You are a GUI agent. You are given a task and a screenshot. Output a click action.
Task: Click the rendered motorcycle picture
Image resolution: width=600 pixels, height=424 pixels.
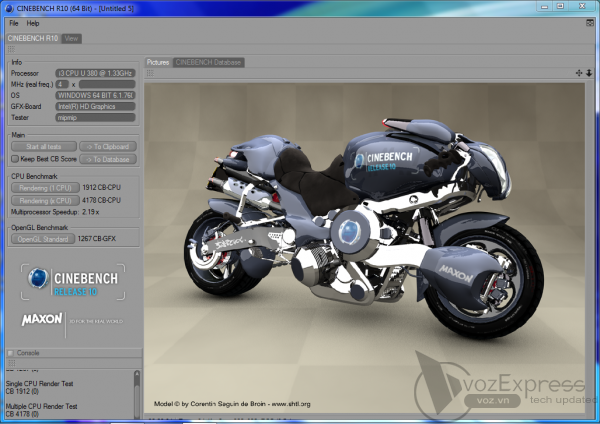pyautogui.click(x=364, y=249)
